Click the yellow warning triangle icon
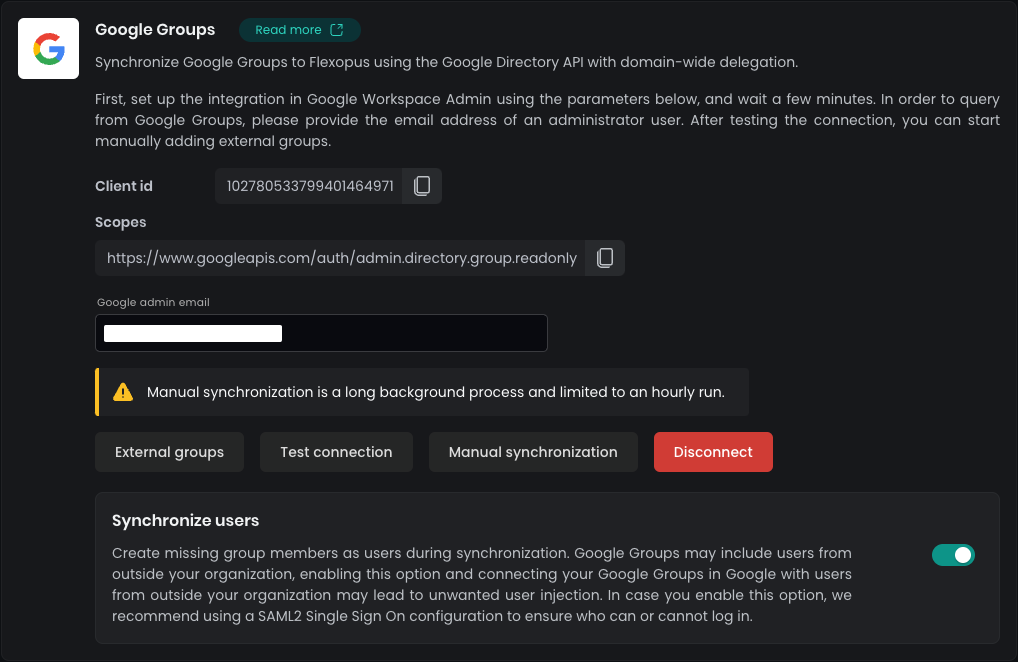 click(123, 392)
